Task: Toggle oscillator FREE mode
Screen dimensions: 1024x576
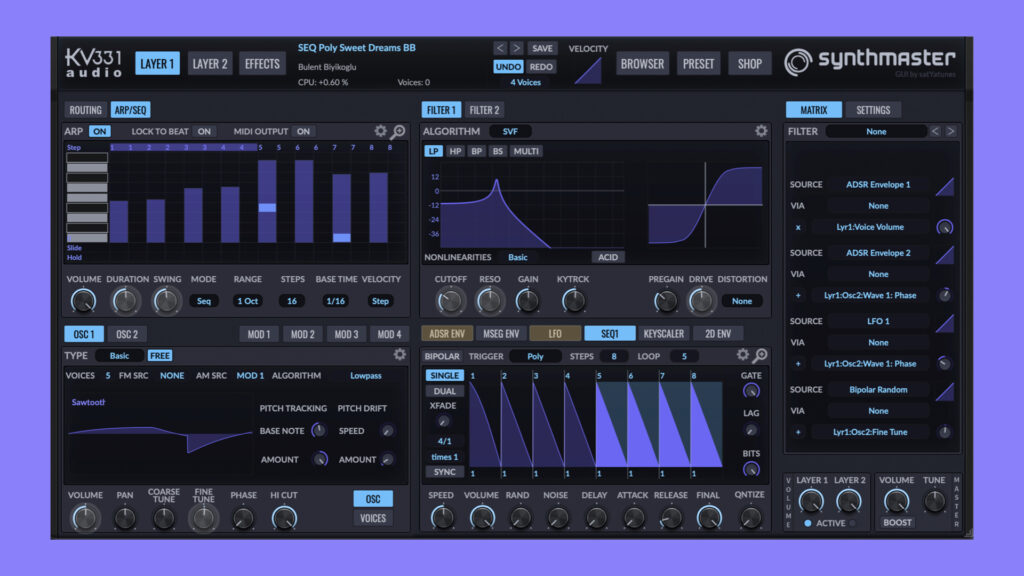Action: [x=159, y=355]
